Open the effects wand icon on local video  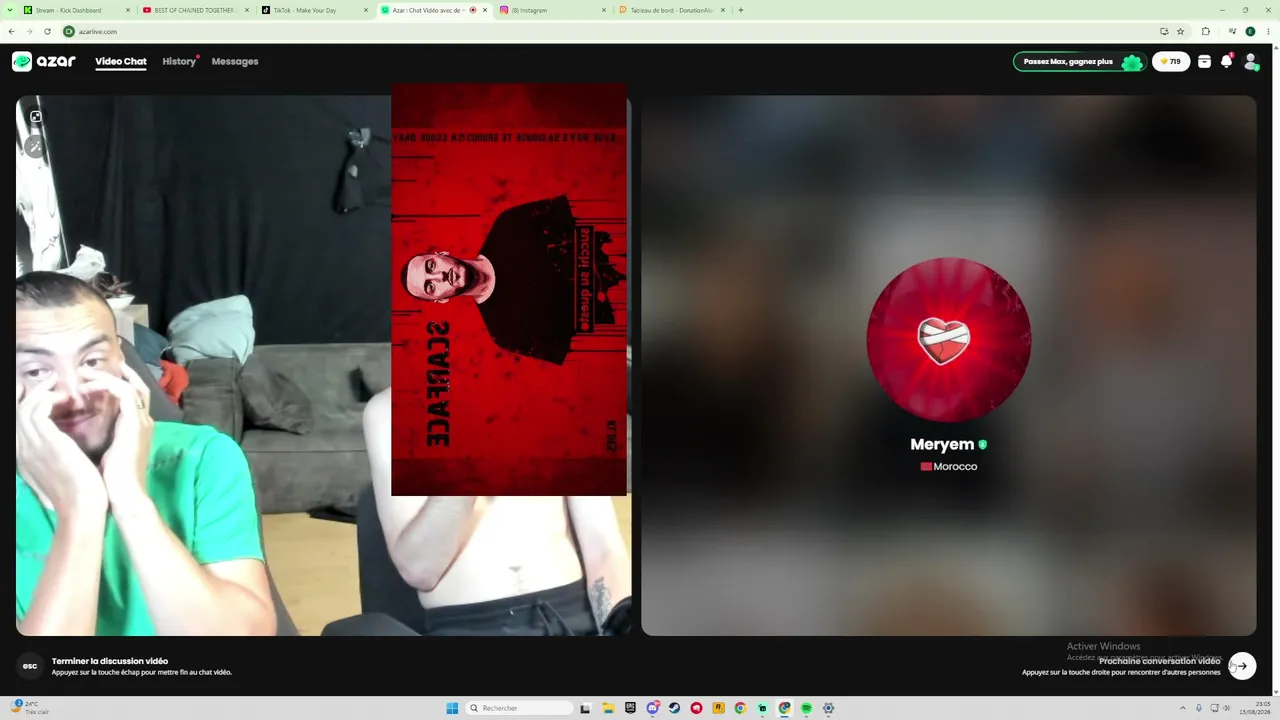tap(35, 147)
